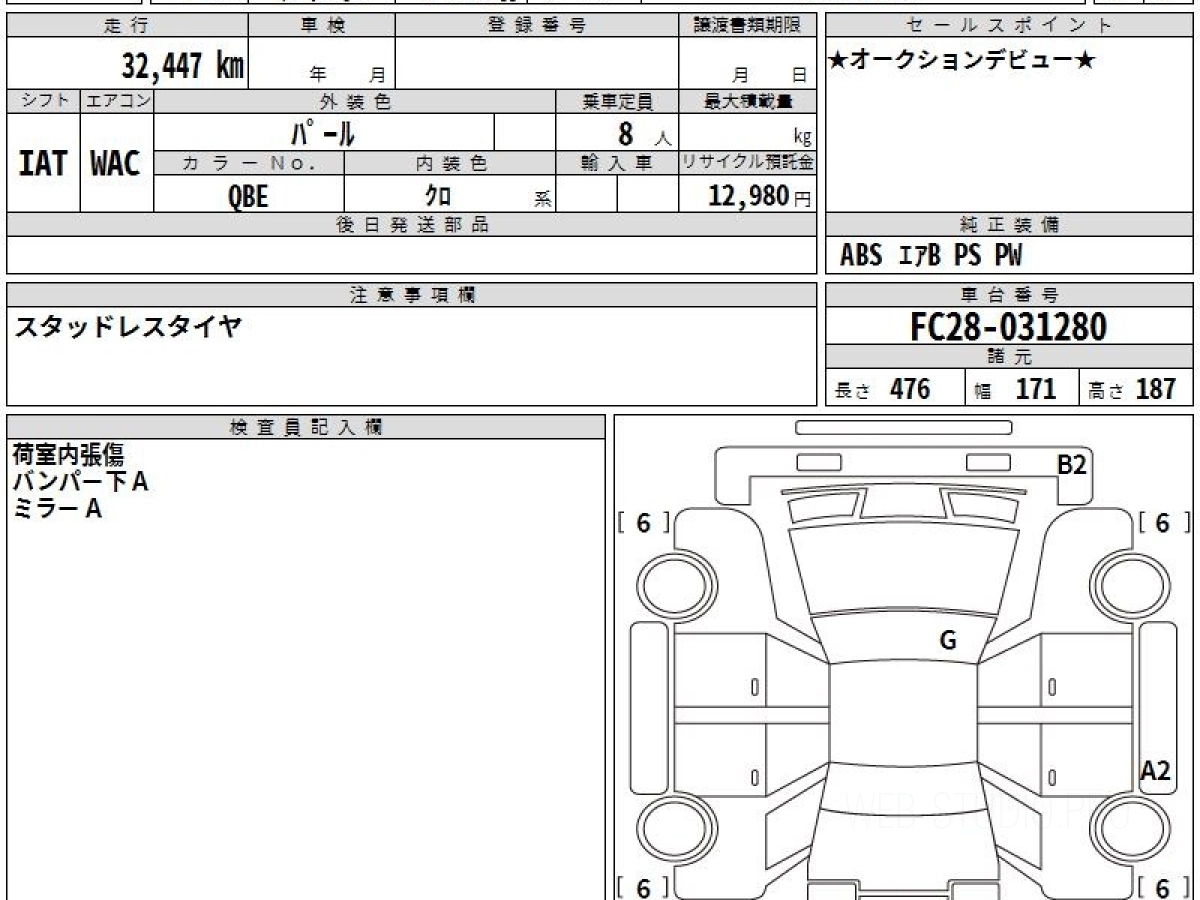
Task: Click the 内装色 header cell
Action: pos(449,163)
